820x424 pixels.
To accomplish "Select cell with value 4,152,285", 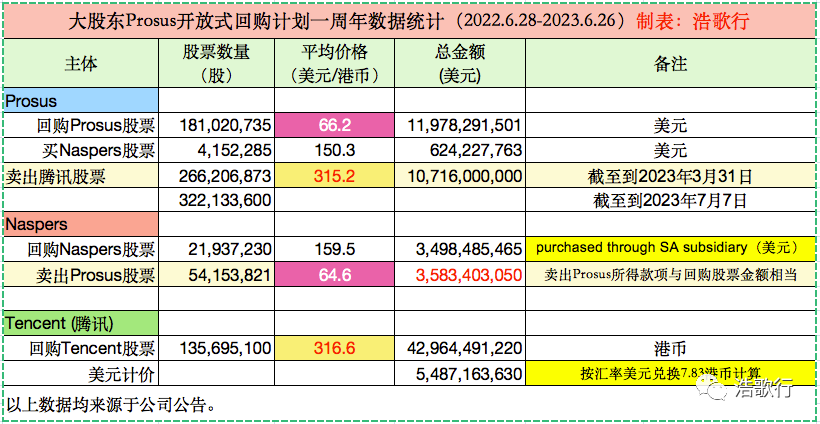I will (217, 151).
